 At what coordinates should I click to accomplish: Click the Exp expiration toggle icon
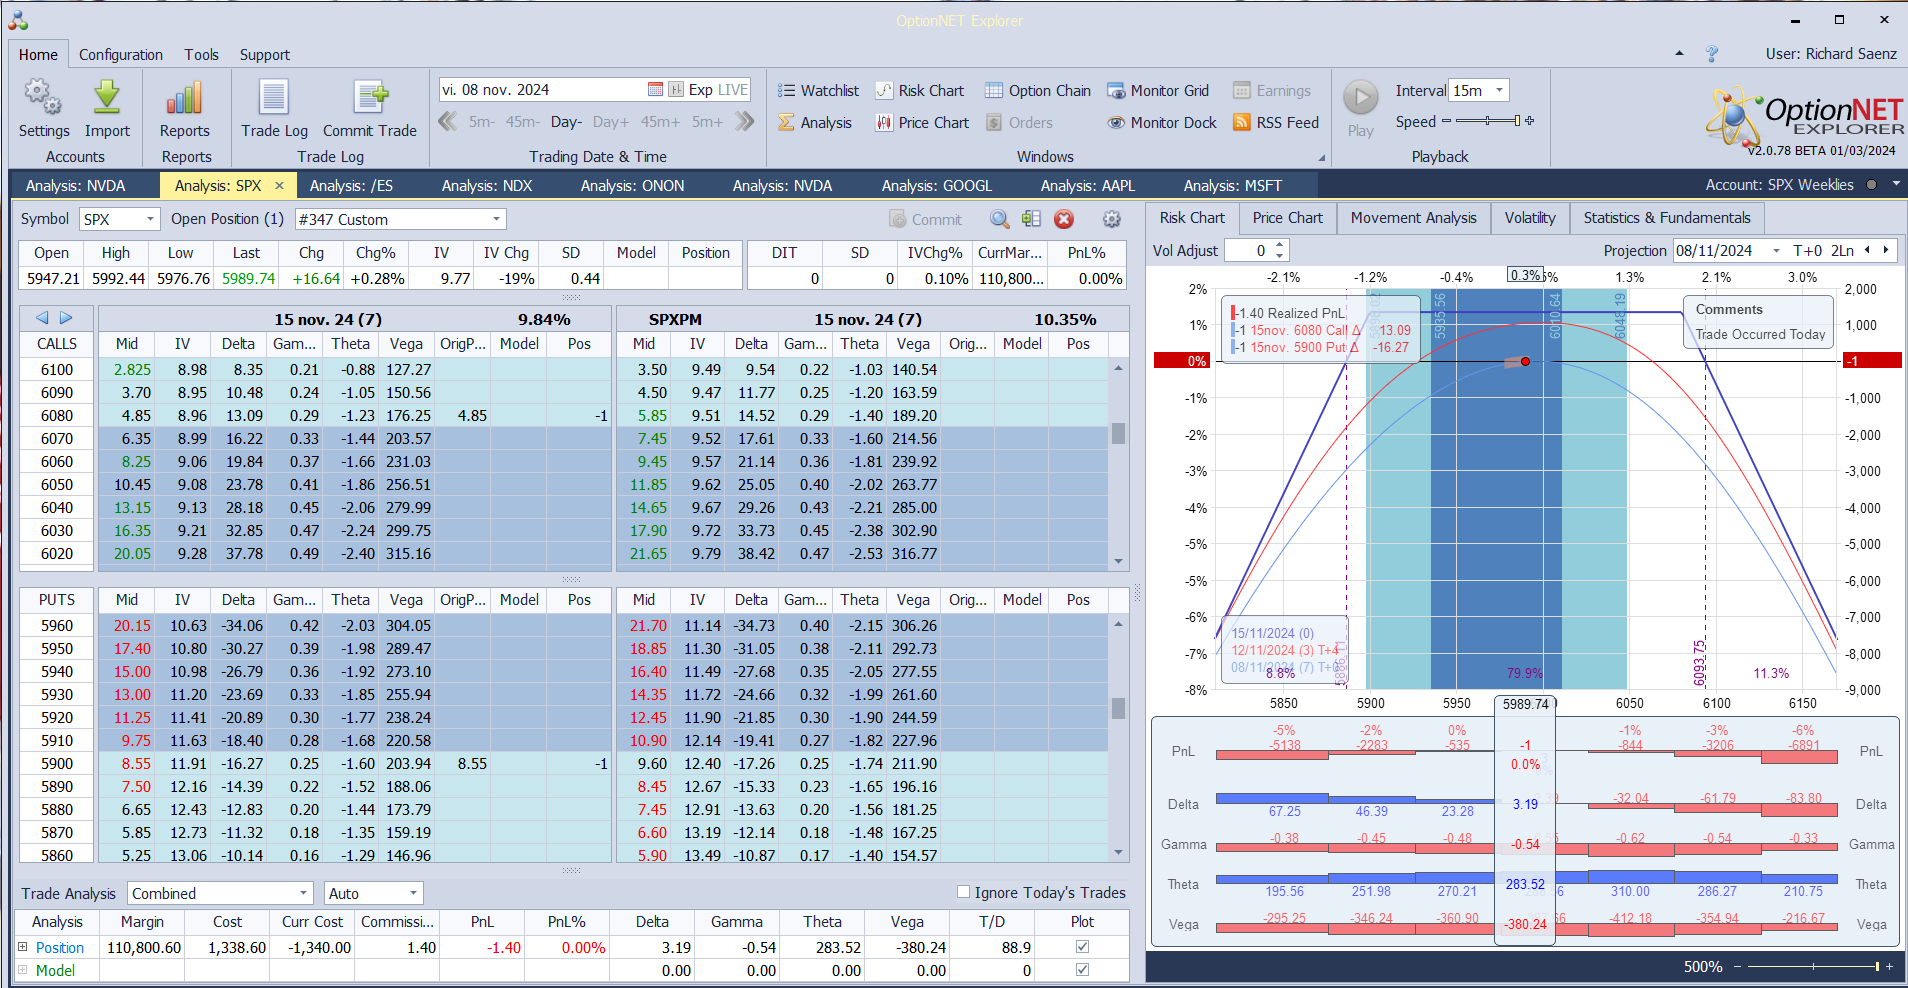(x=677, y=90)
